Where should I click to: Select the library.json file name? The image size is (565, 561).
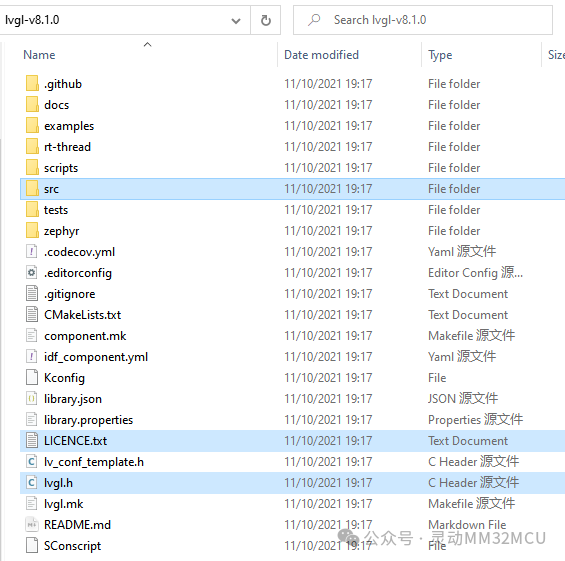[73, 399]
